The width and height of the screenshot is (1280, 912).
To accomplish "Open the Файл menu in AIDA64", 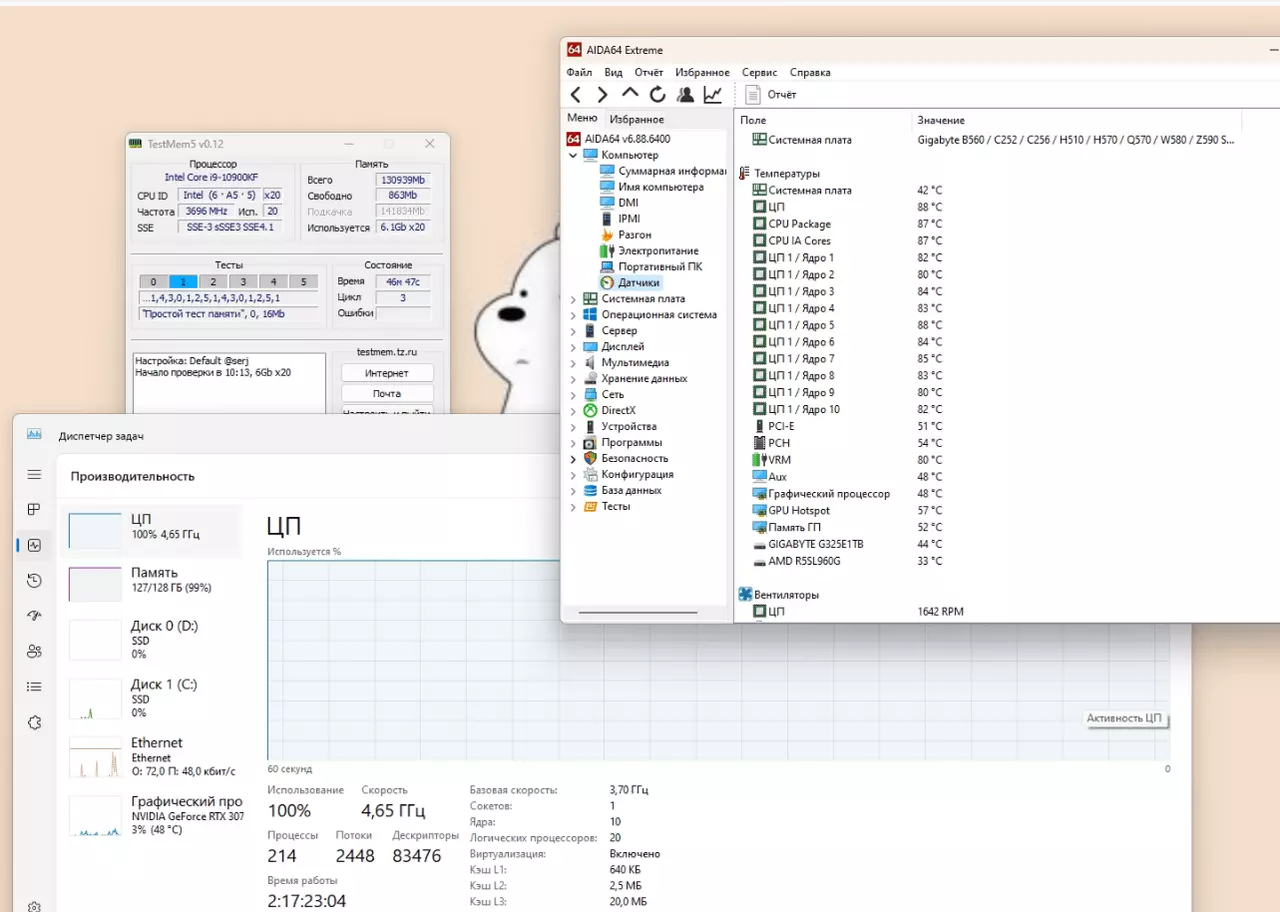I will pos(579,72).
